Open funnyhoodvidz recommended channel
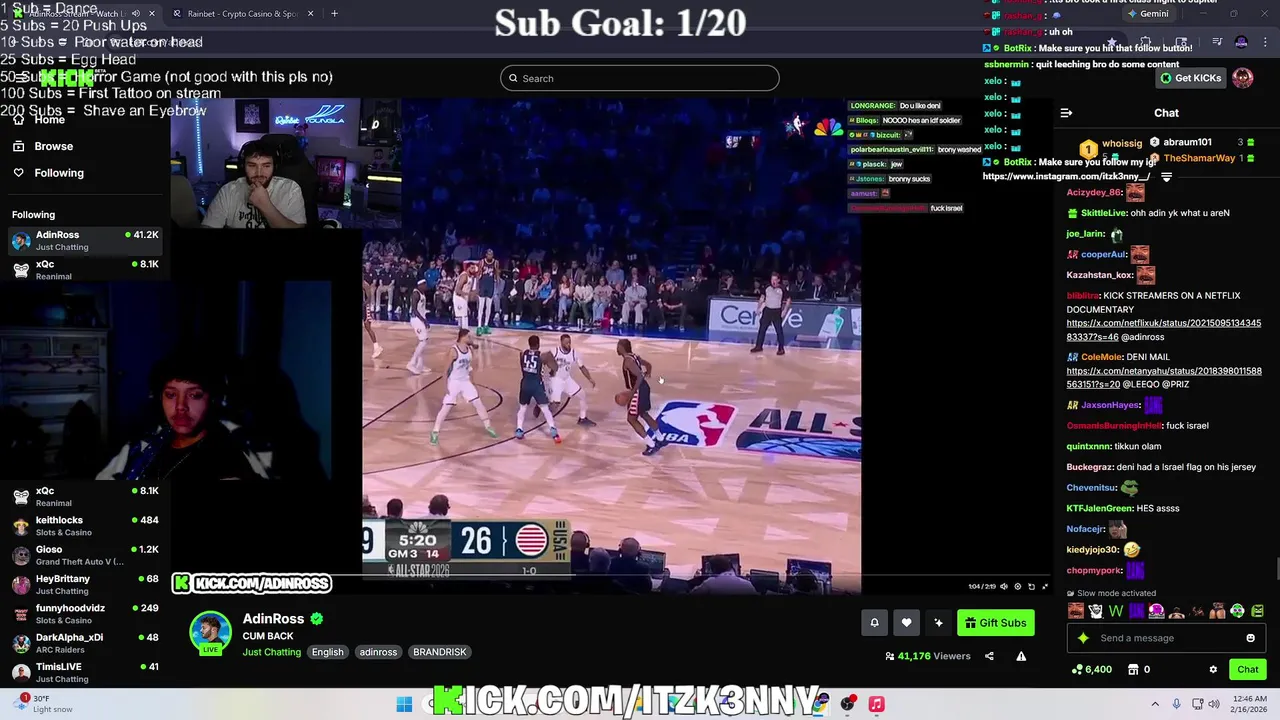The height and width of the screenshot is (720, 1280). click(84, 614)
